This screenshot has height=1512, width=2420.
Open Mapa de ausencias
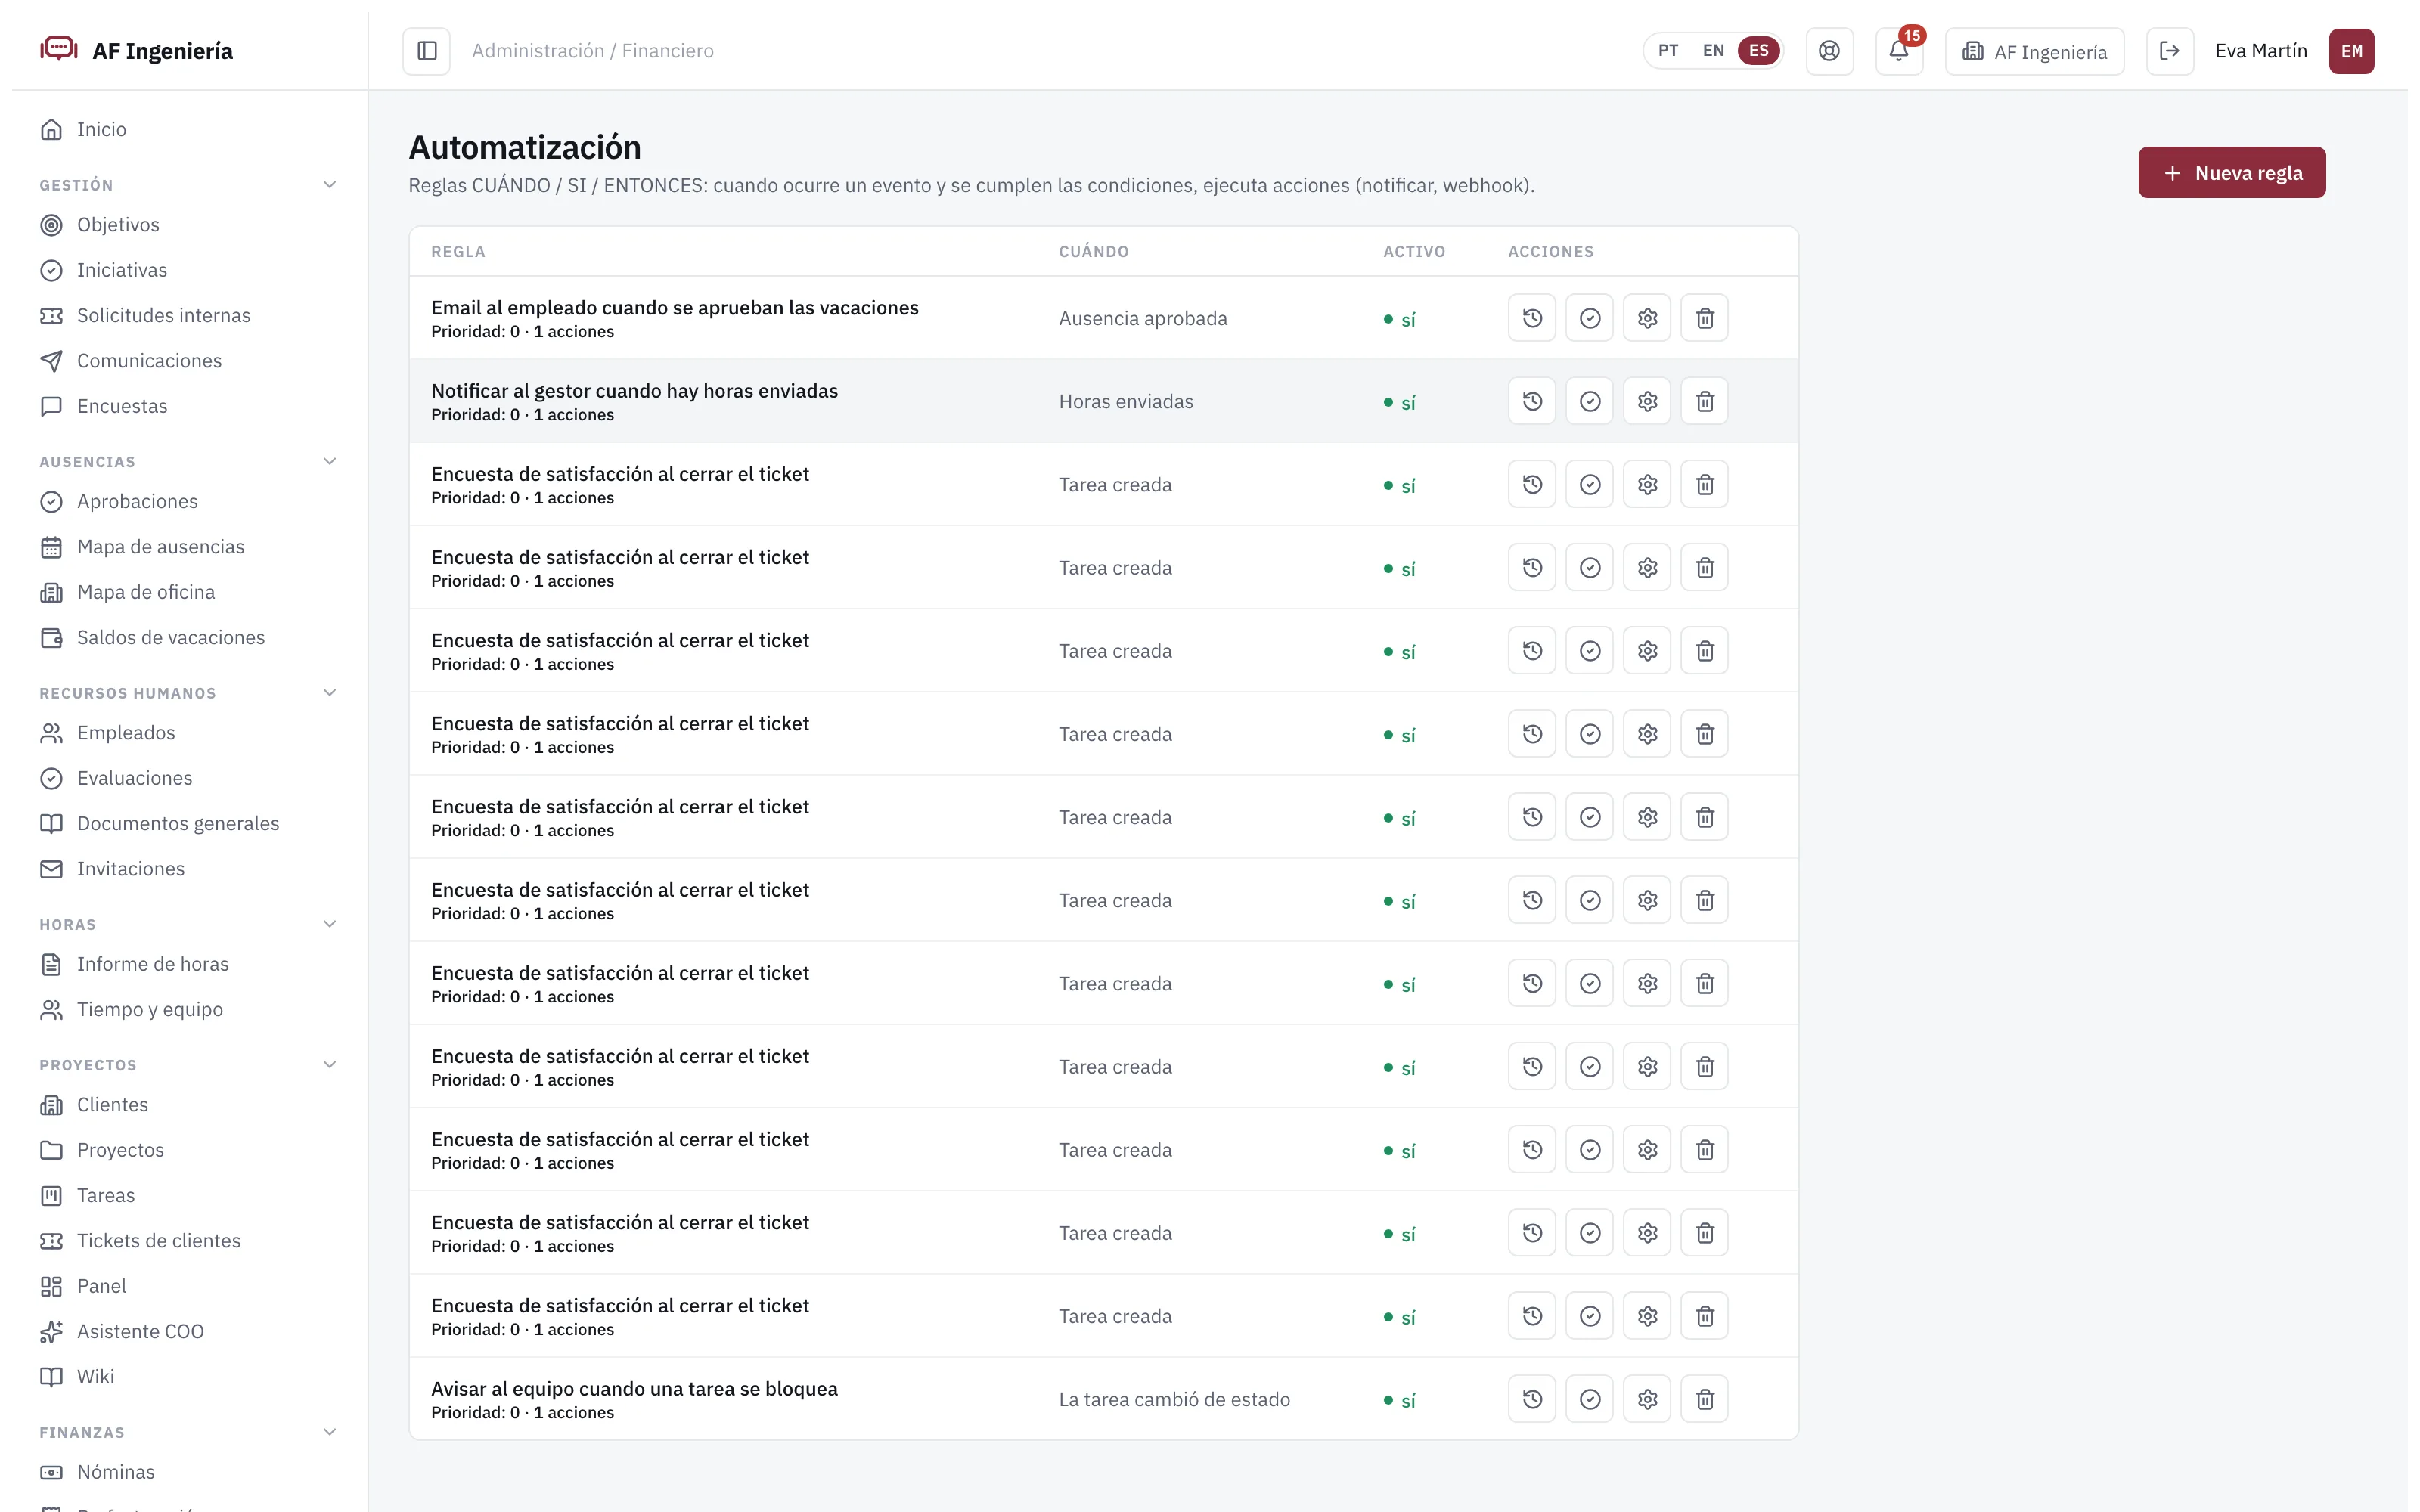160,547
